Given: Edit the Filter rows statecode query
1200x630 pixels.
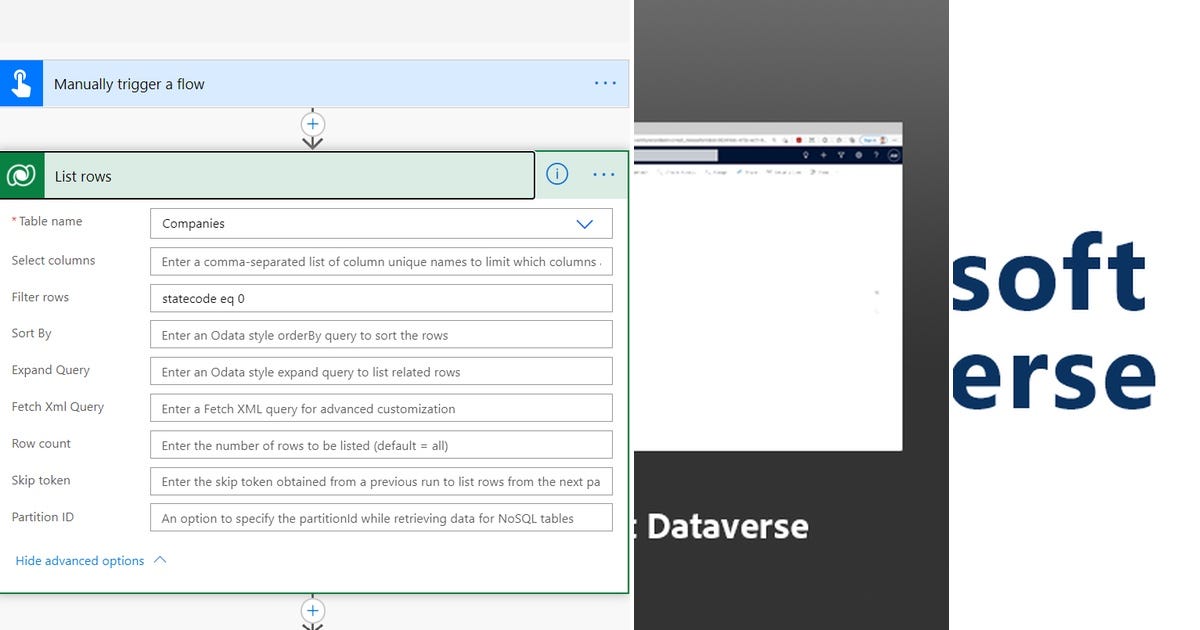Looking at the screenshot, I should click(x=380, y=297).
